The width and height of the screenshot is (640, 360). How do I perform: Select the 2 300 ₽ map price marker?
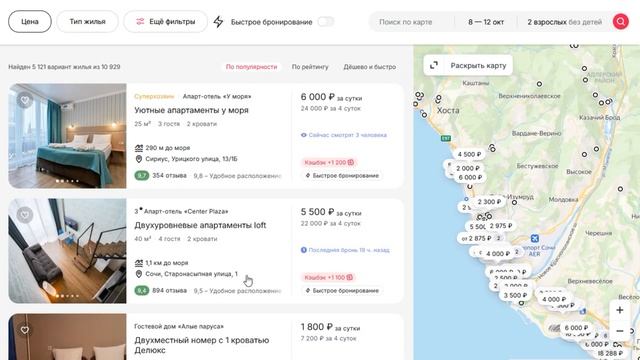(489, 202)
